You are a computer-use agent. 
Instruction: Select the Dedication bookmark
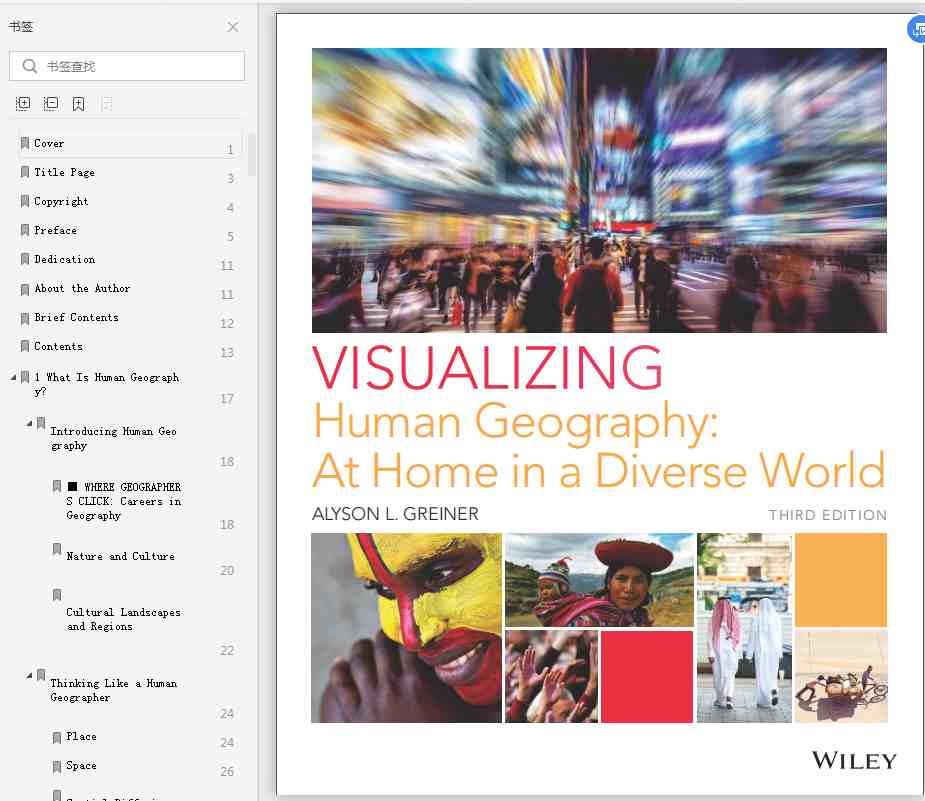(x=64, y=259)
